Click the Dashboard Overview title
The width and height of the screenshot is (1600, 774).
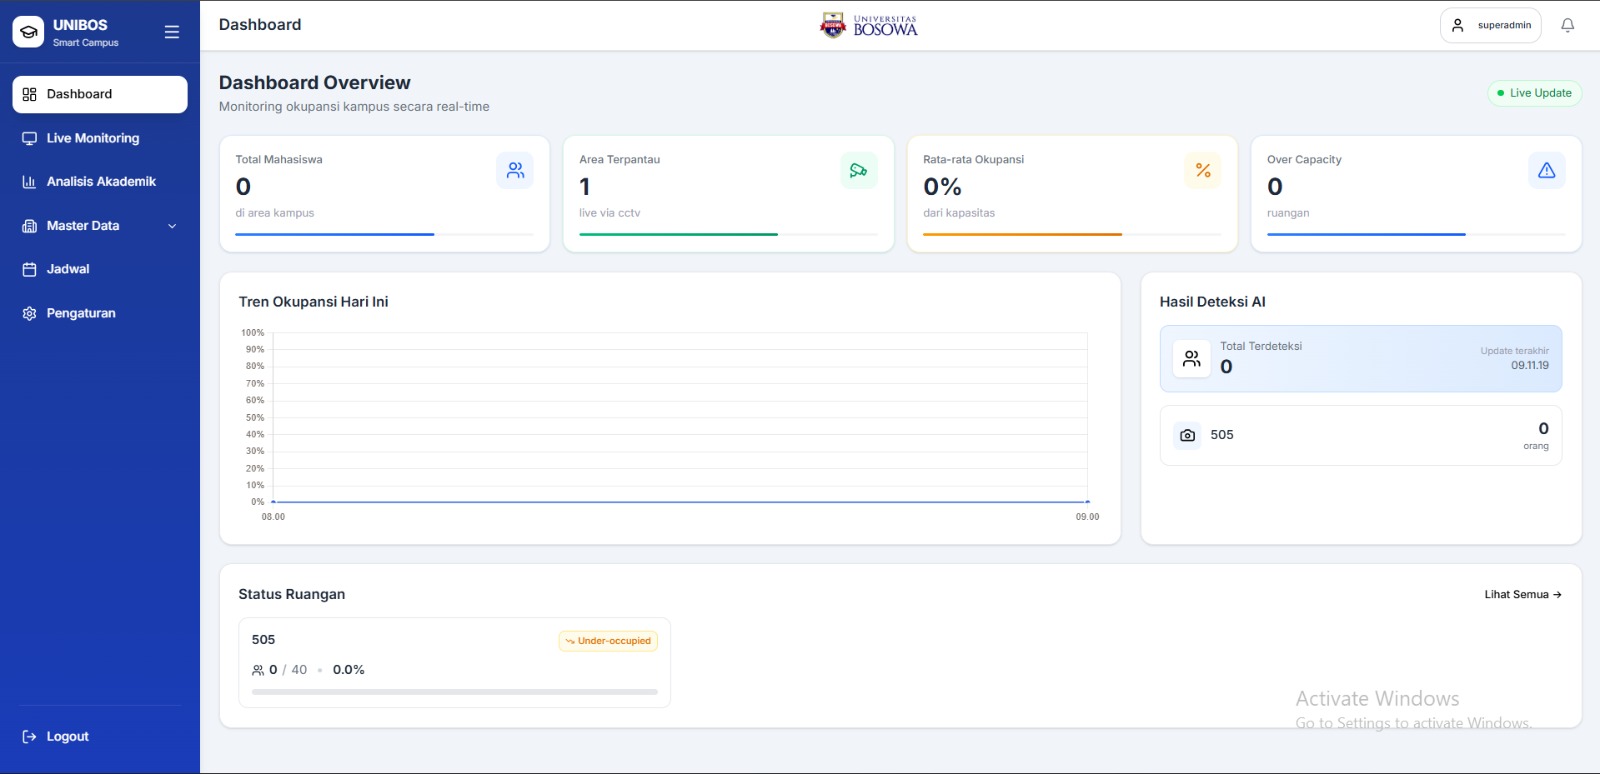314,83
